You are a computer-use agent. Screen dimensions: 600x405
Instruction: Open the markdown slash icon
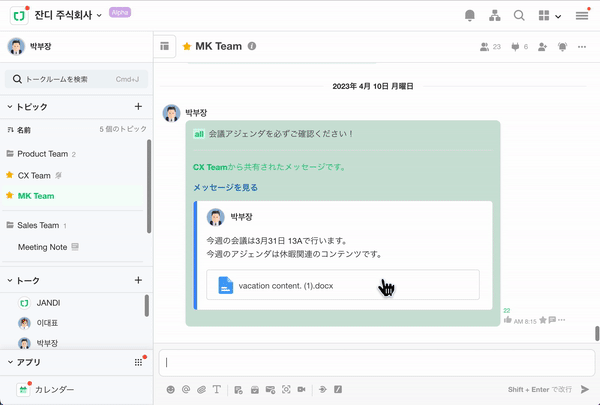tap(338, 390)
